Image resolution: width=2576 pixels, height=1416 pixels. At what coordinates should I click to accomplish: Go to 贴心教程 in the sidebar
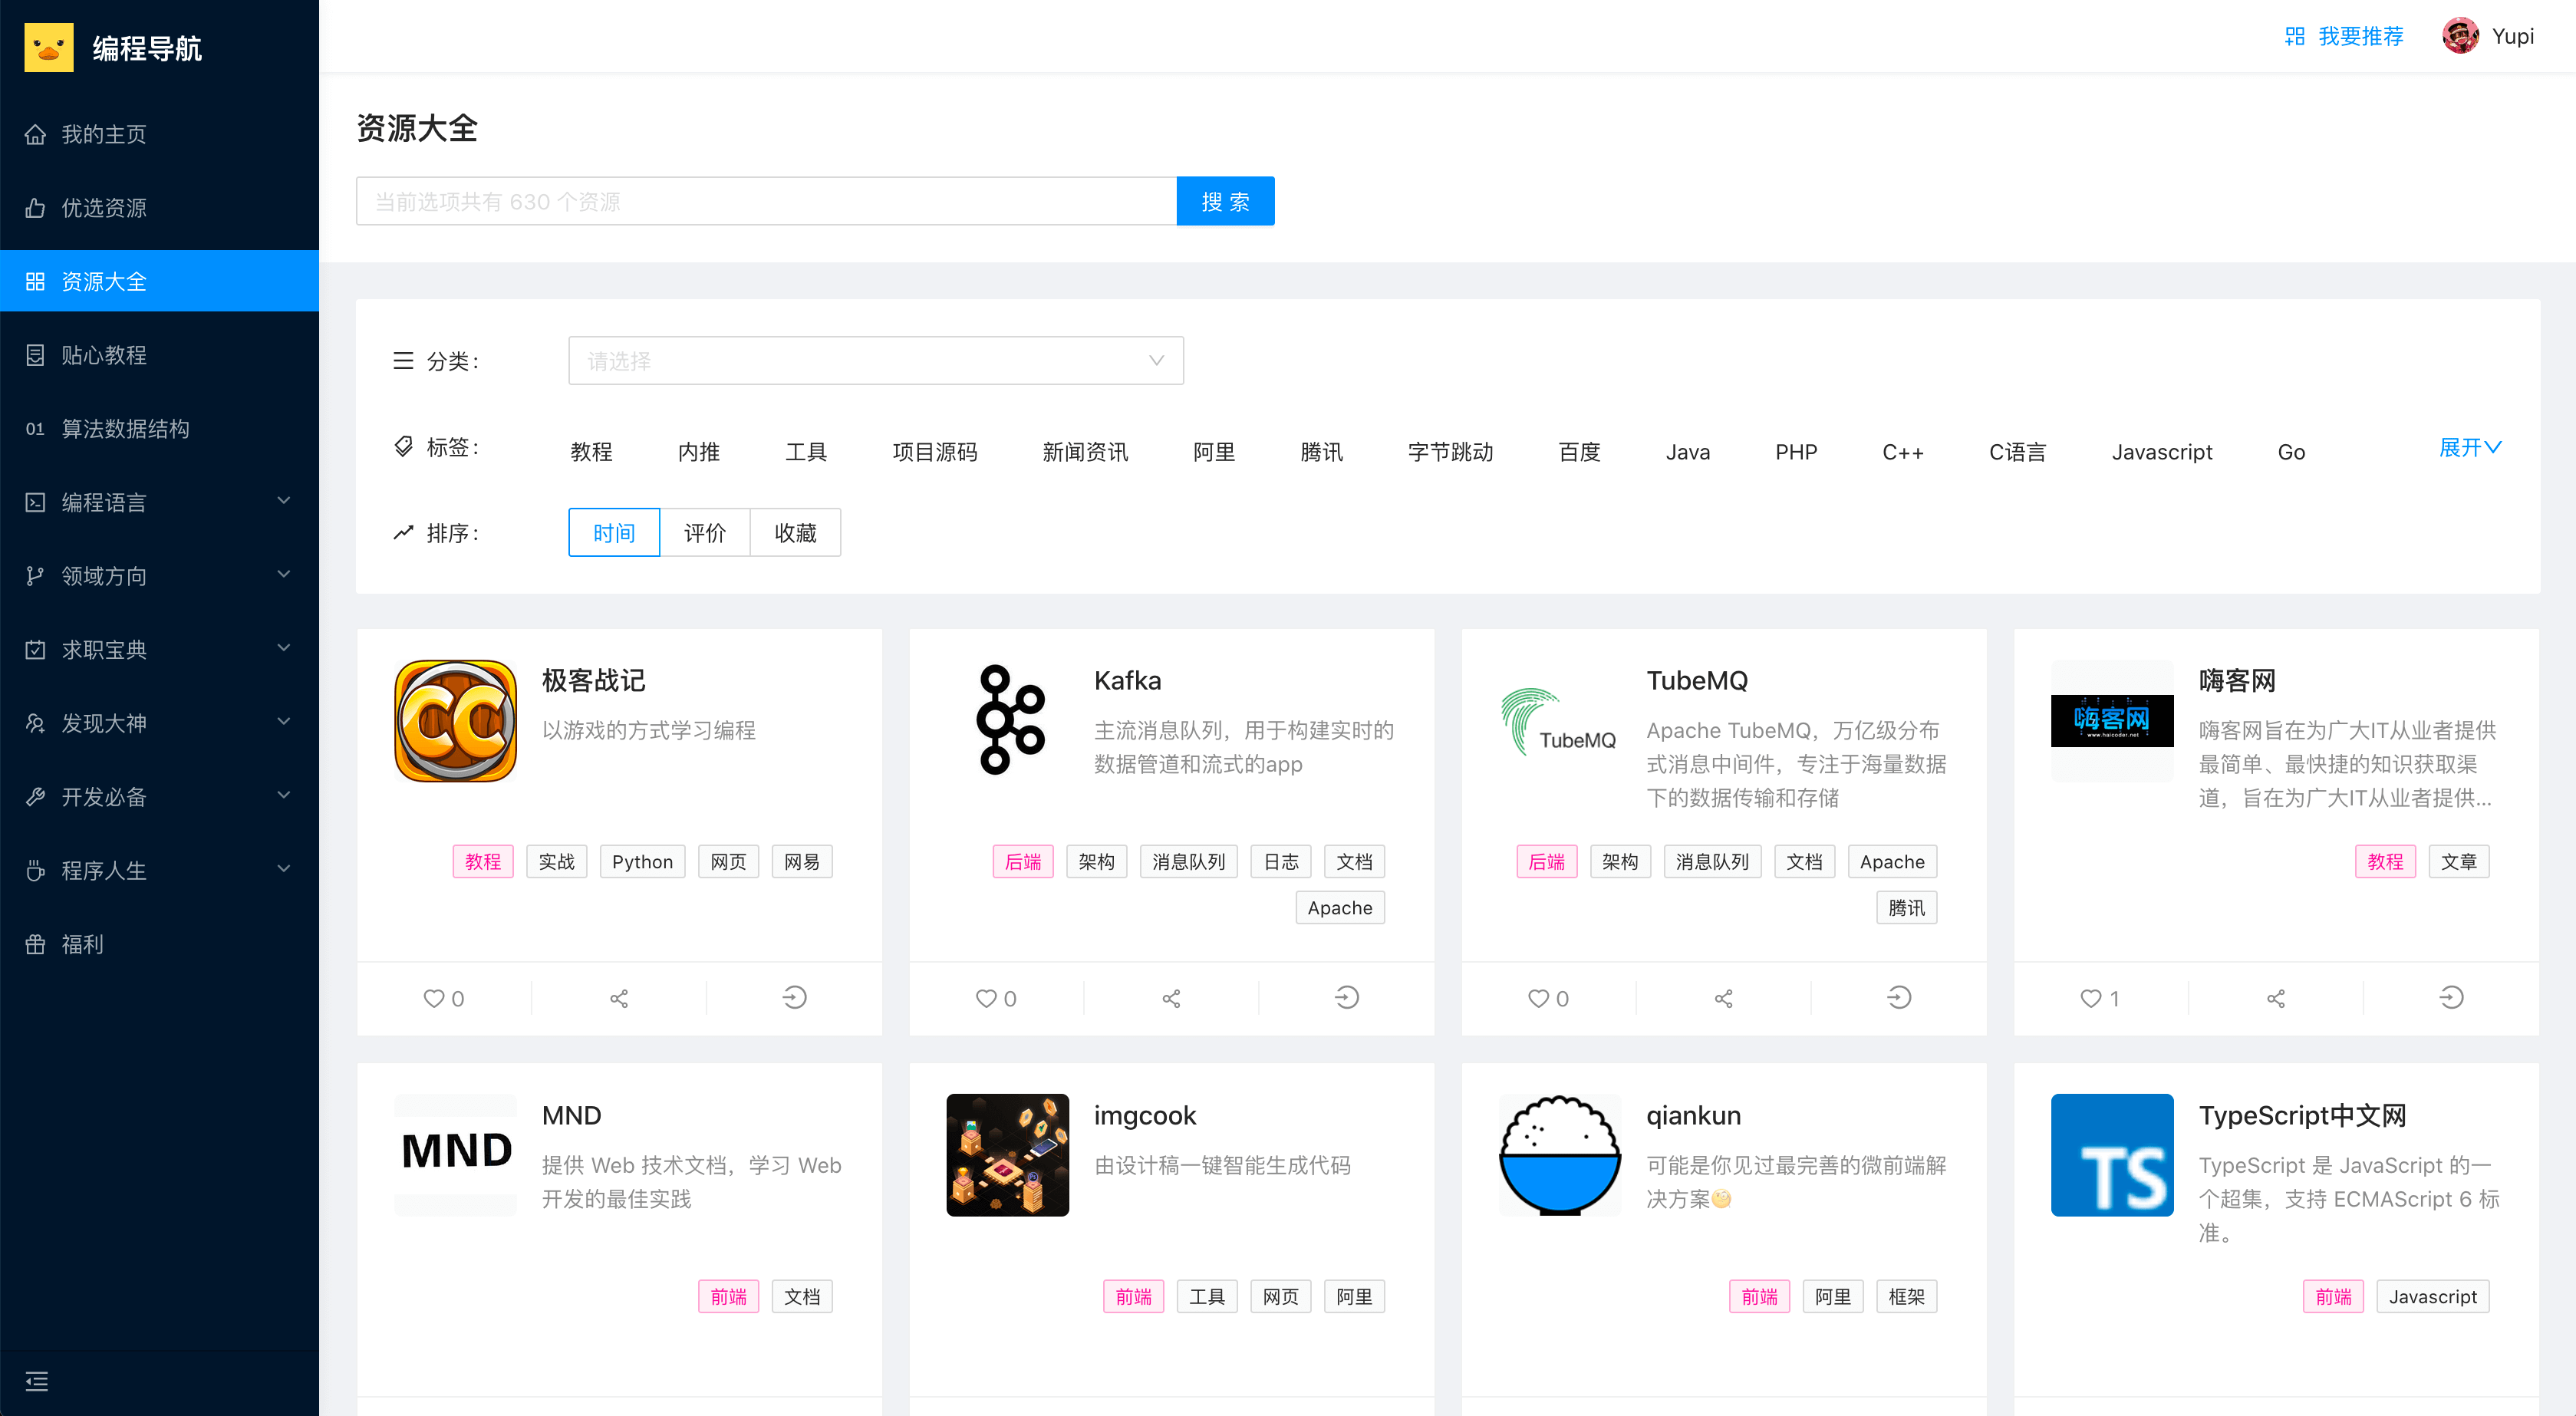point(104,355)
